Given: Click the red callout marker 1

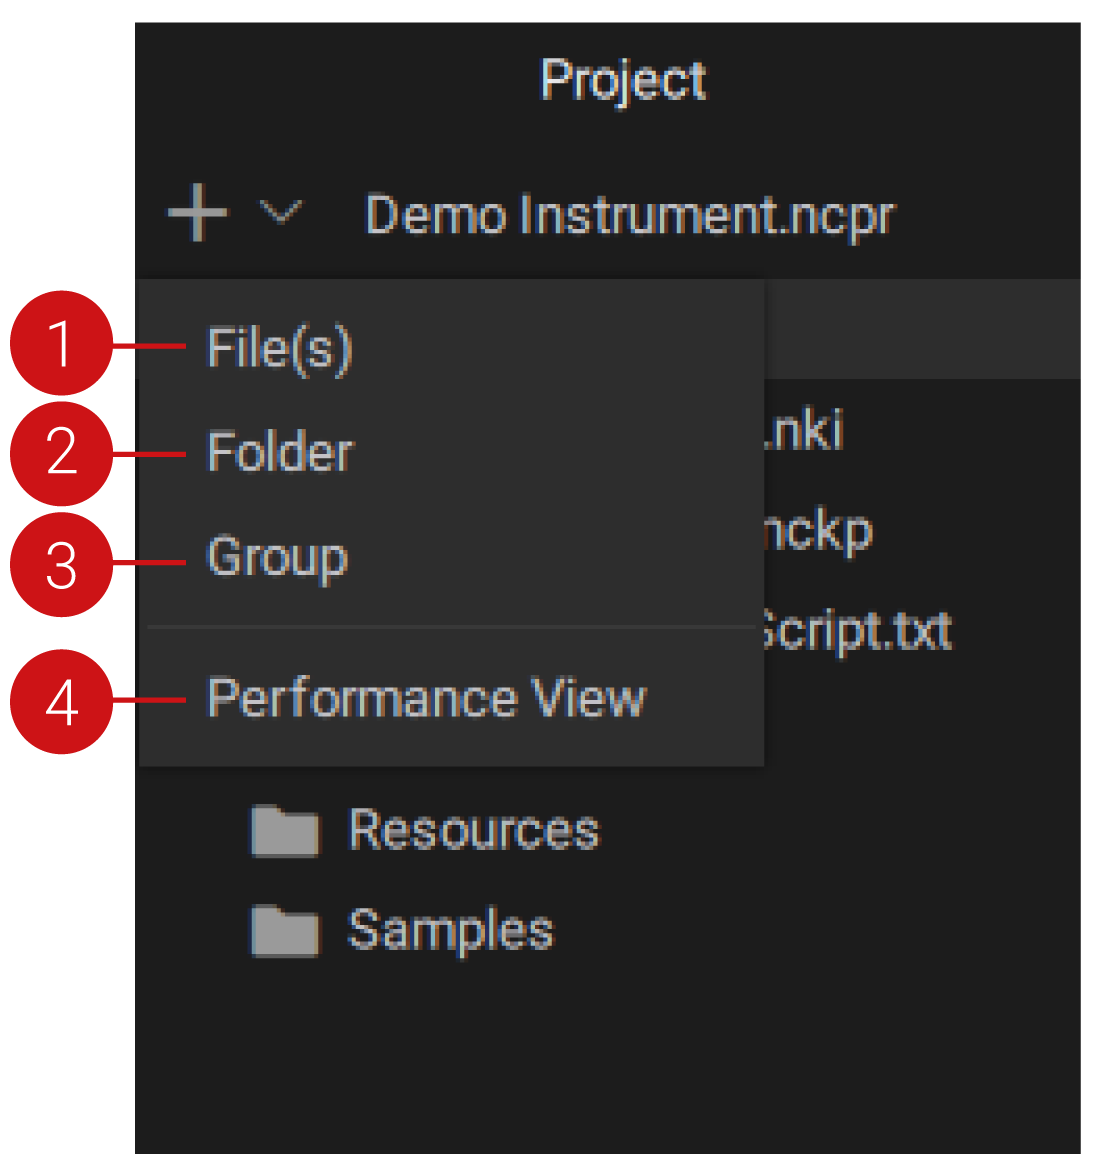Looking at the screenshot, I should click(61, 343).
